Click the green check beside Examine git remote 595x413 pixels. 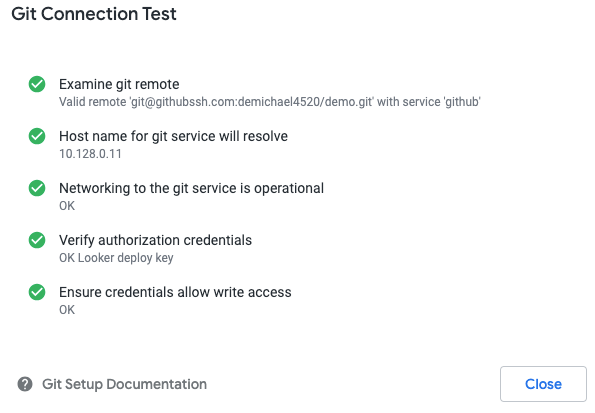tap(37, 84)
